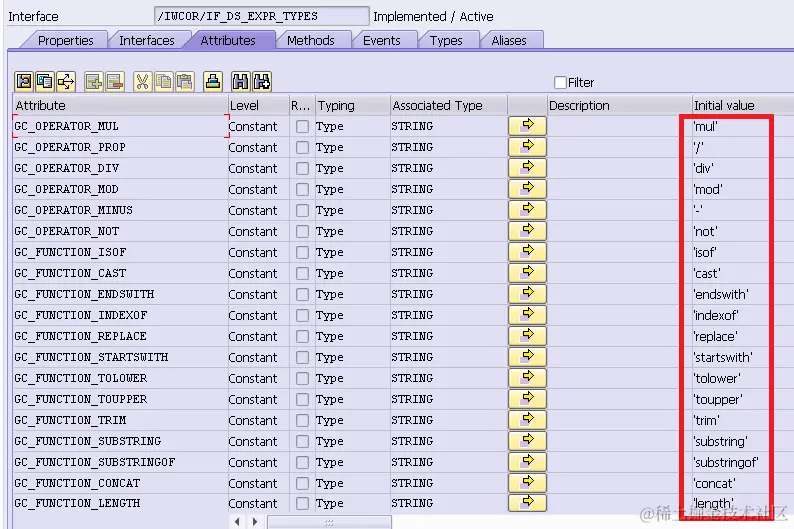Open the Properties tab
794x529 pixels.
tap(65, 40)
